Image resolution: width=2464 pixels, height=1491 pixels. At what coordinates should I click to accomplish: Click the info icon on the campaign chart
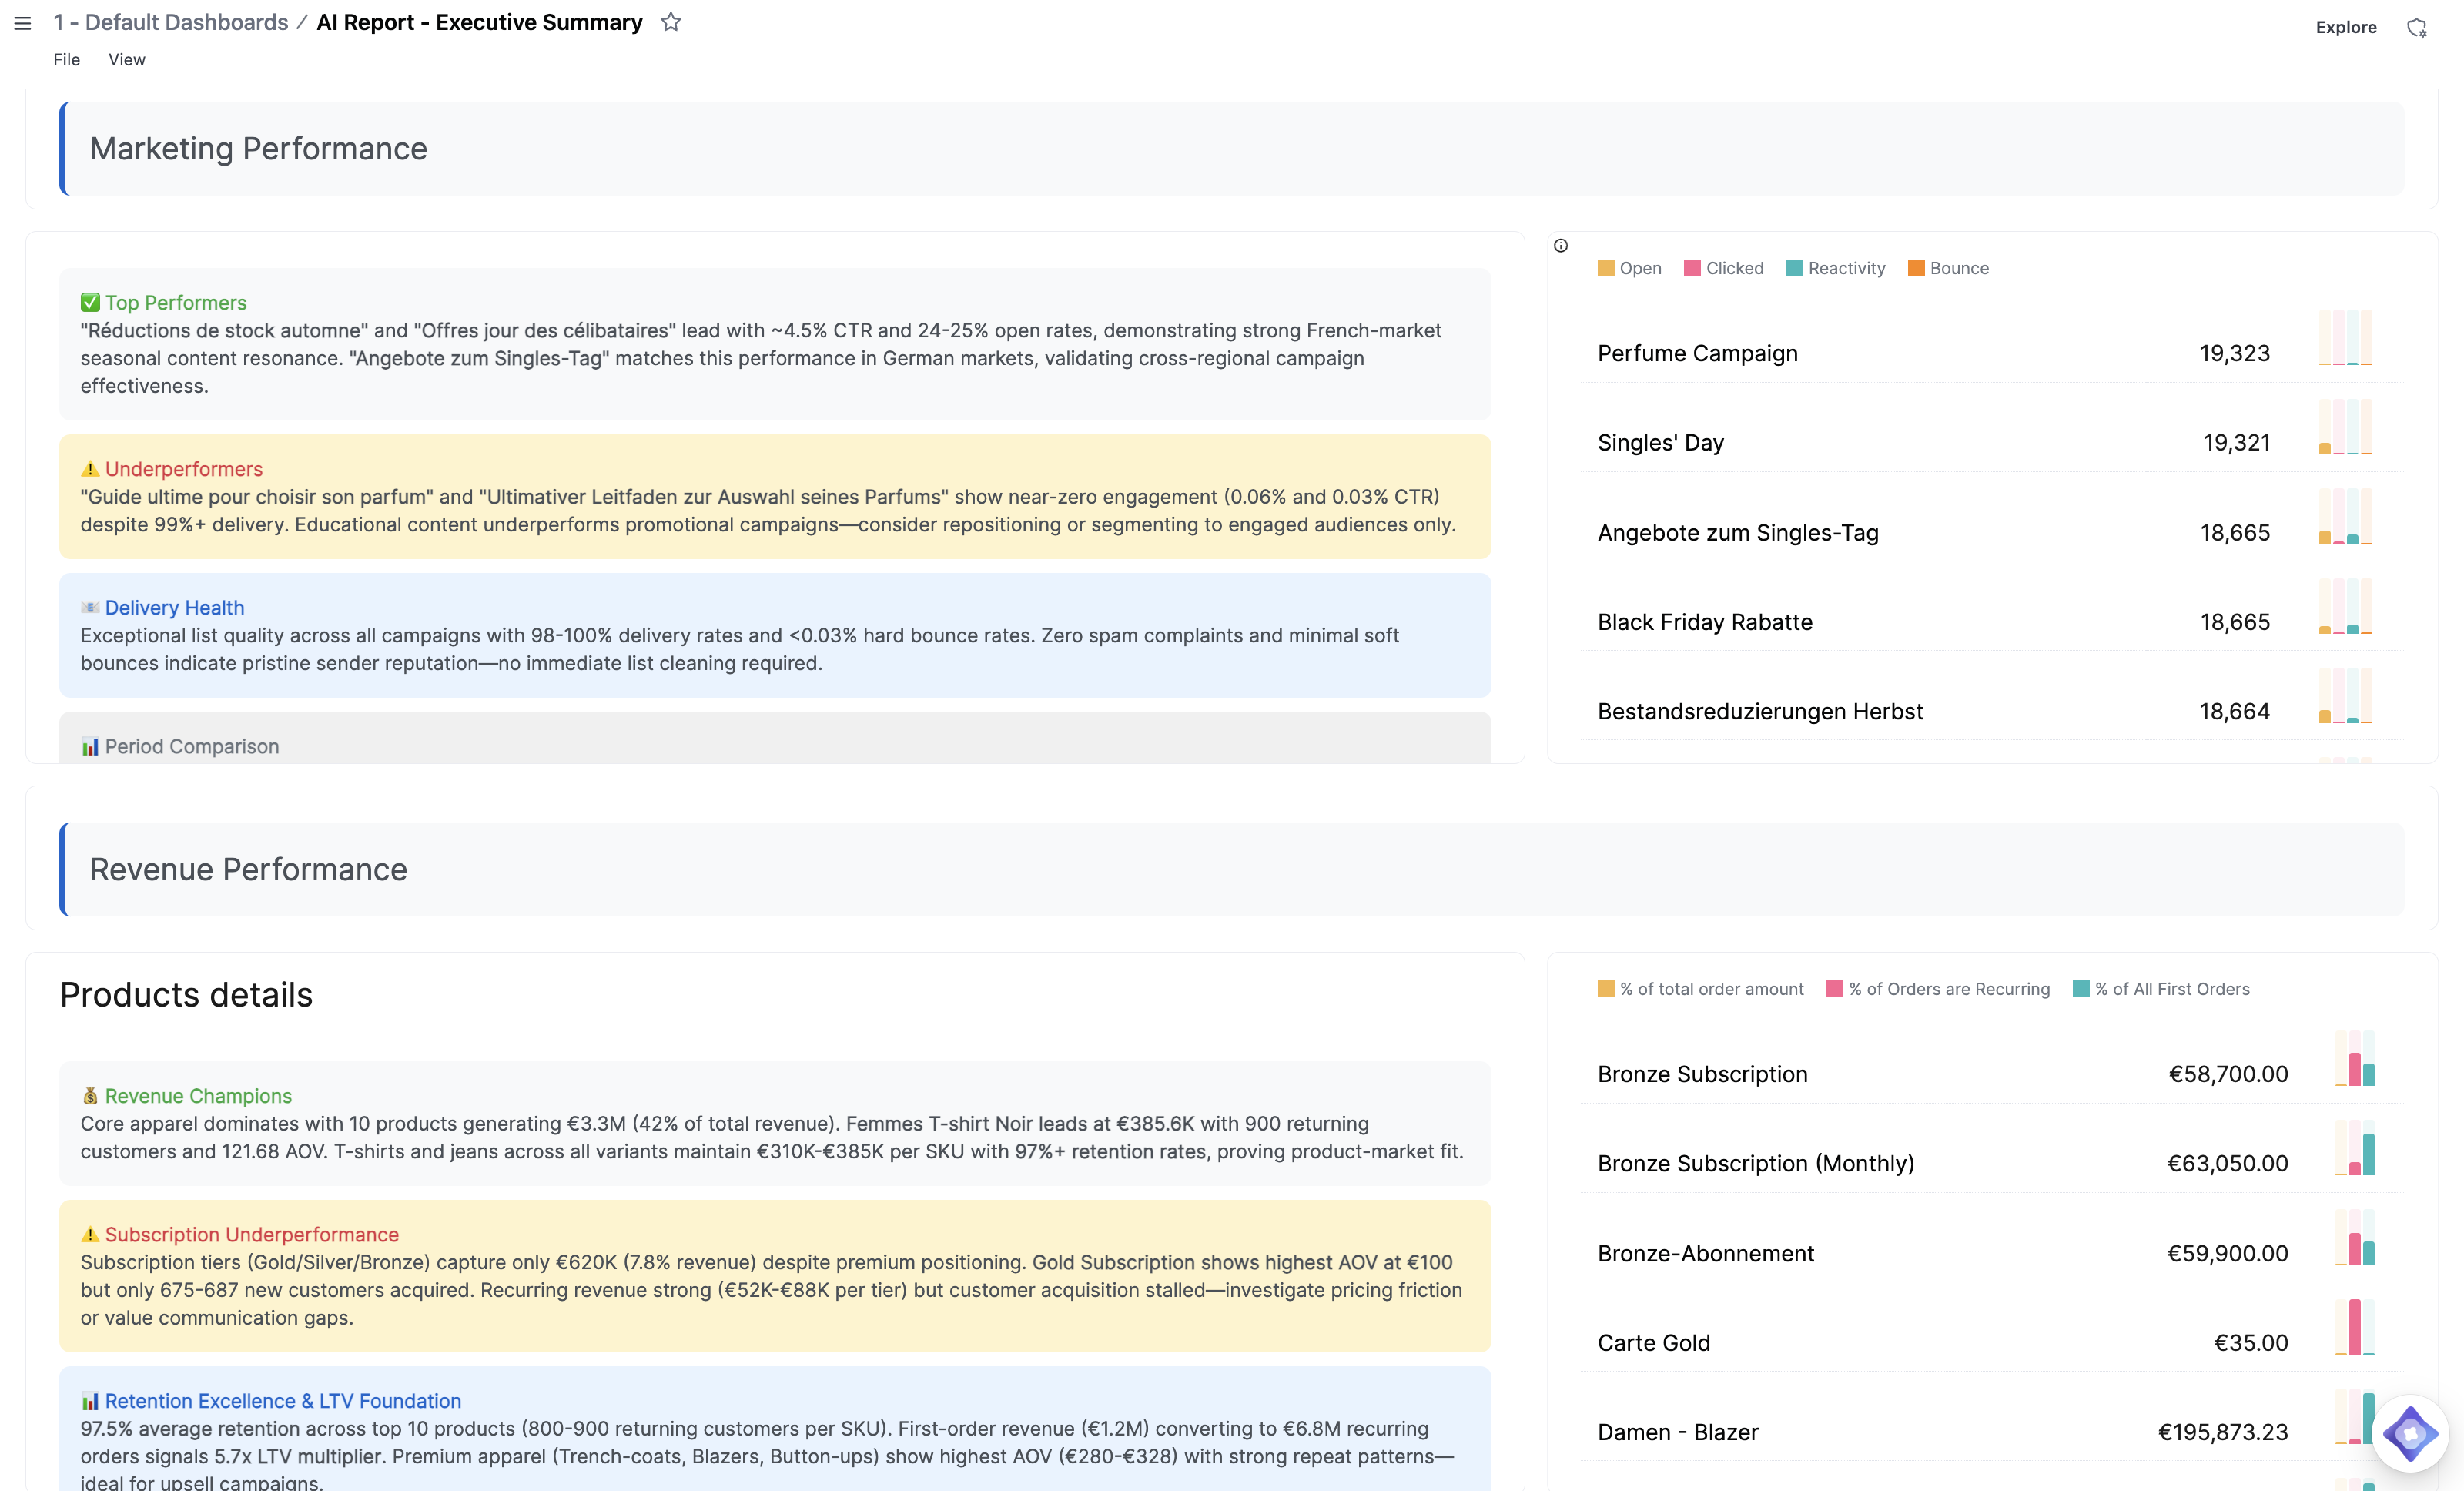pos(1560,245)
